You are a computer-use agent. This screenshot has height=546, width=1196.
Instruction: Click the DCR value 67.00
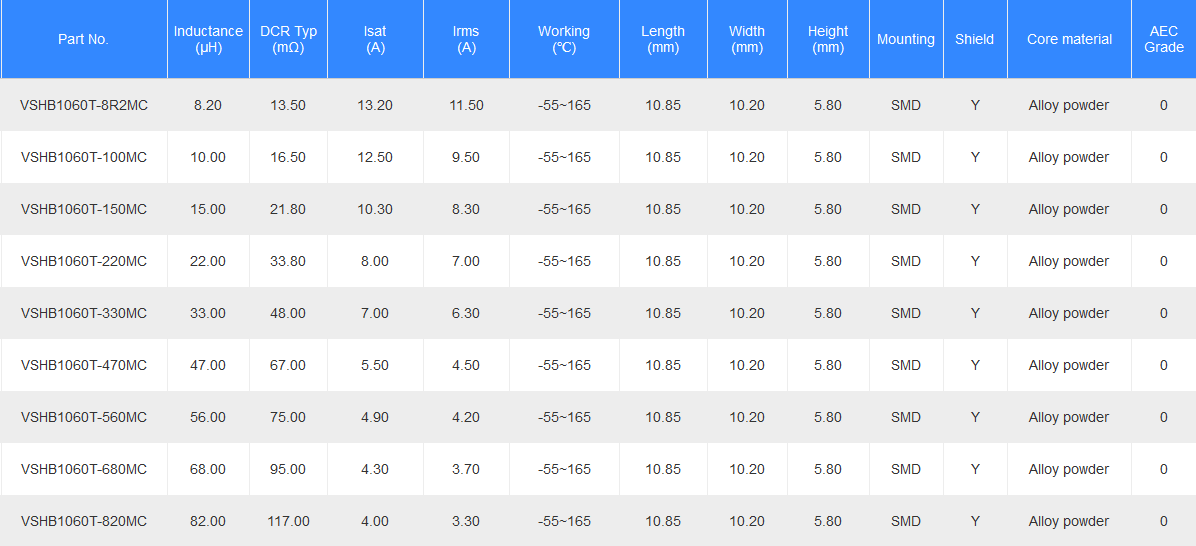[x=288, y=365]
